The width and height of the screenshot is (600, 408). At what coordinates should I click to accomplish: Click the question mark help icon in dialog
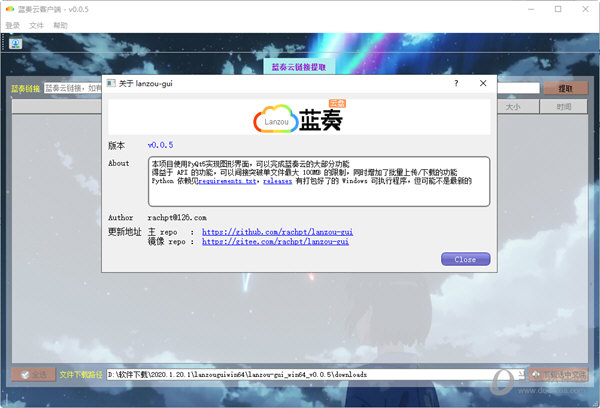pyautogui.click(x=456, y=83)
